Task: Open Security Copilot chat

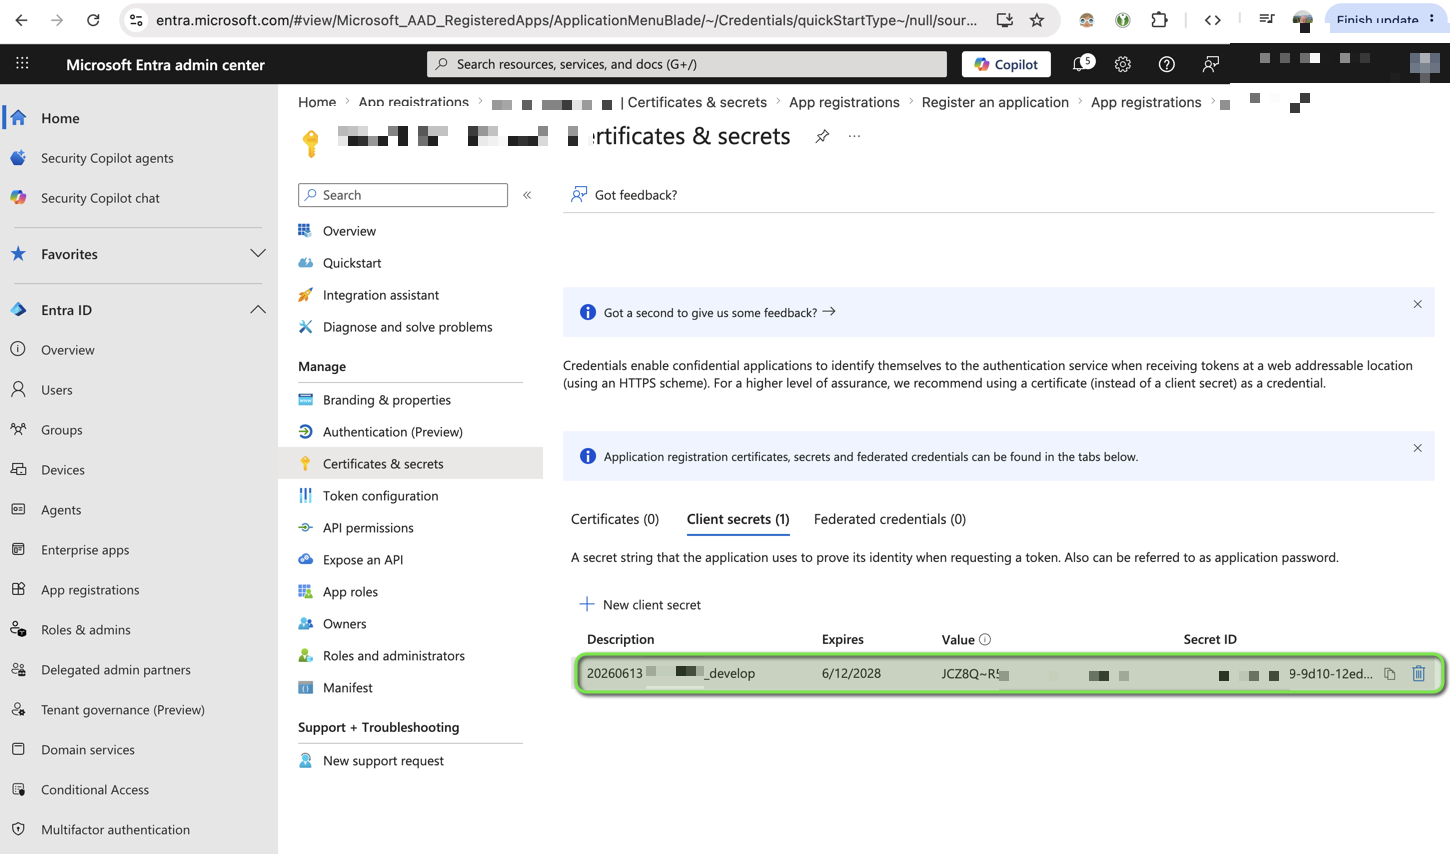Action: 100,198
